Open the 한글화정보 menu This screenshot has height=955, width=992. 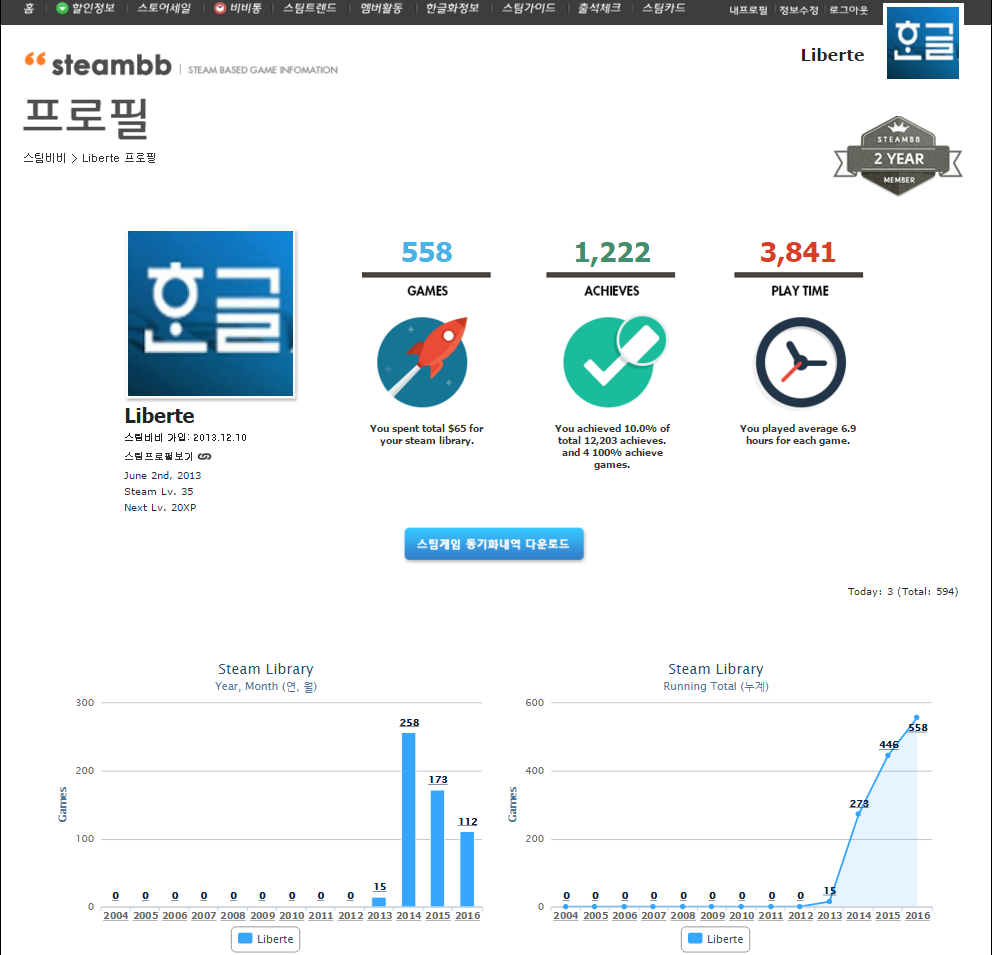[452, 8]
